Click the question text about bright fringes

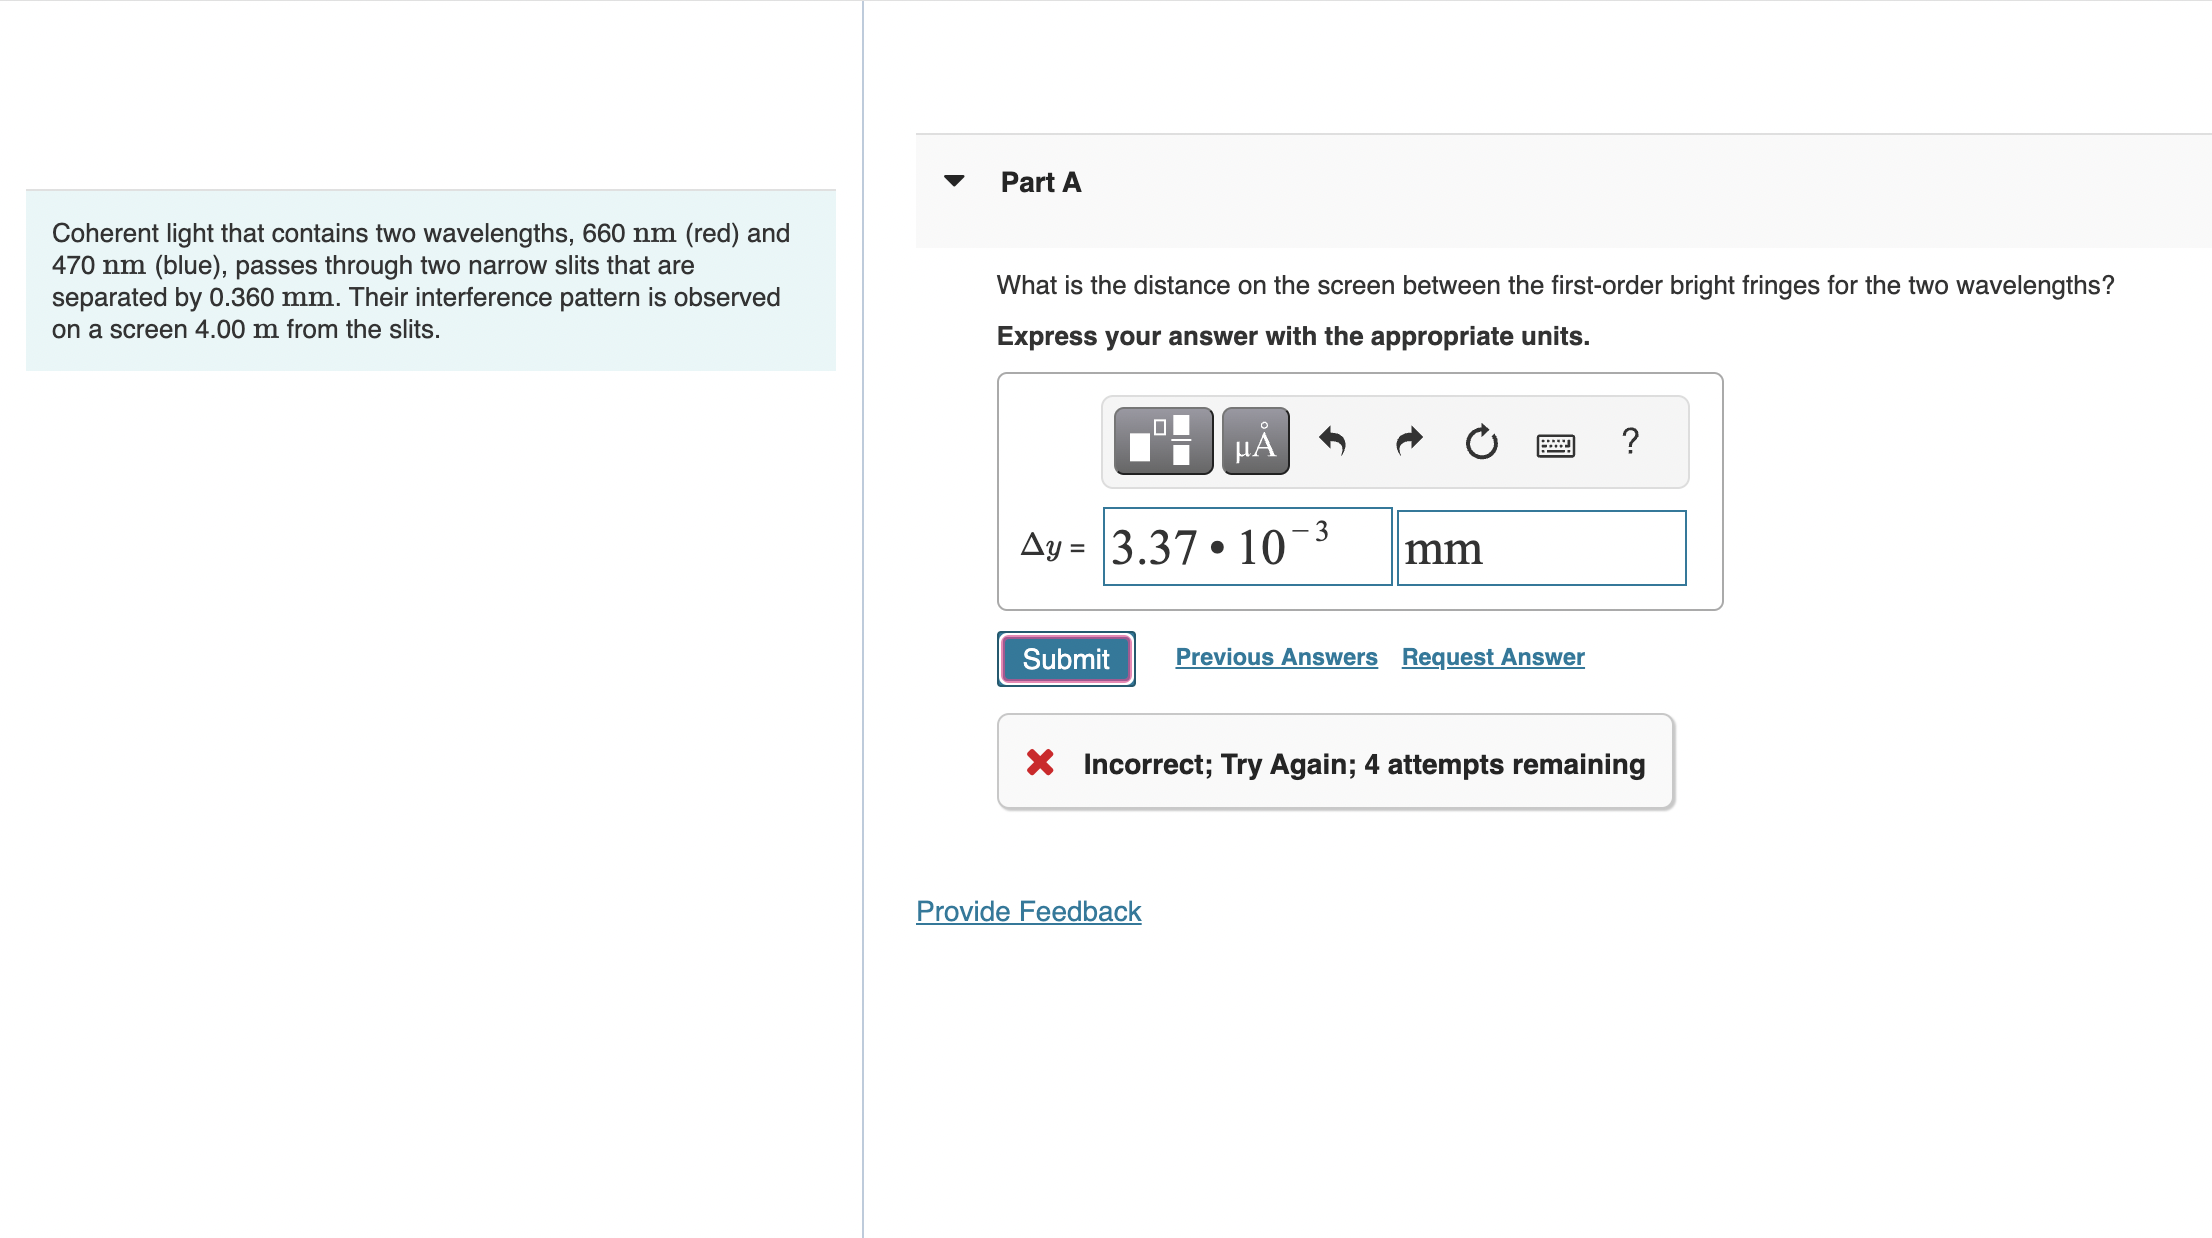tap(1554, 286)
